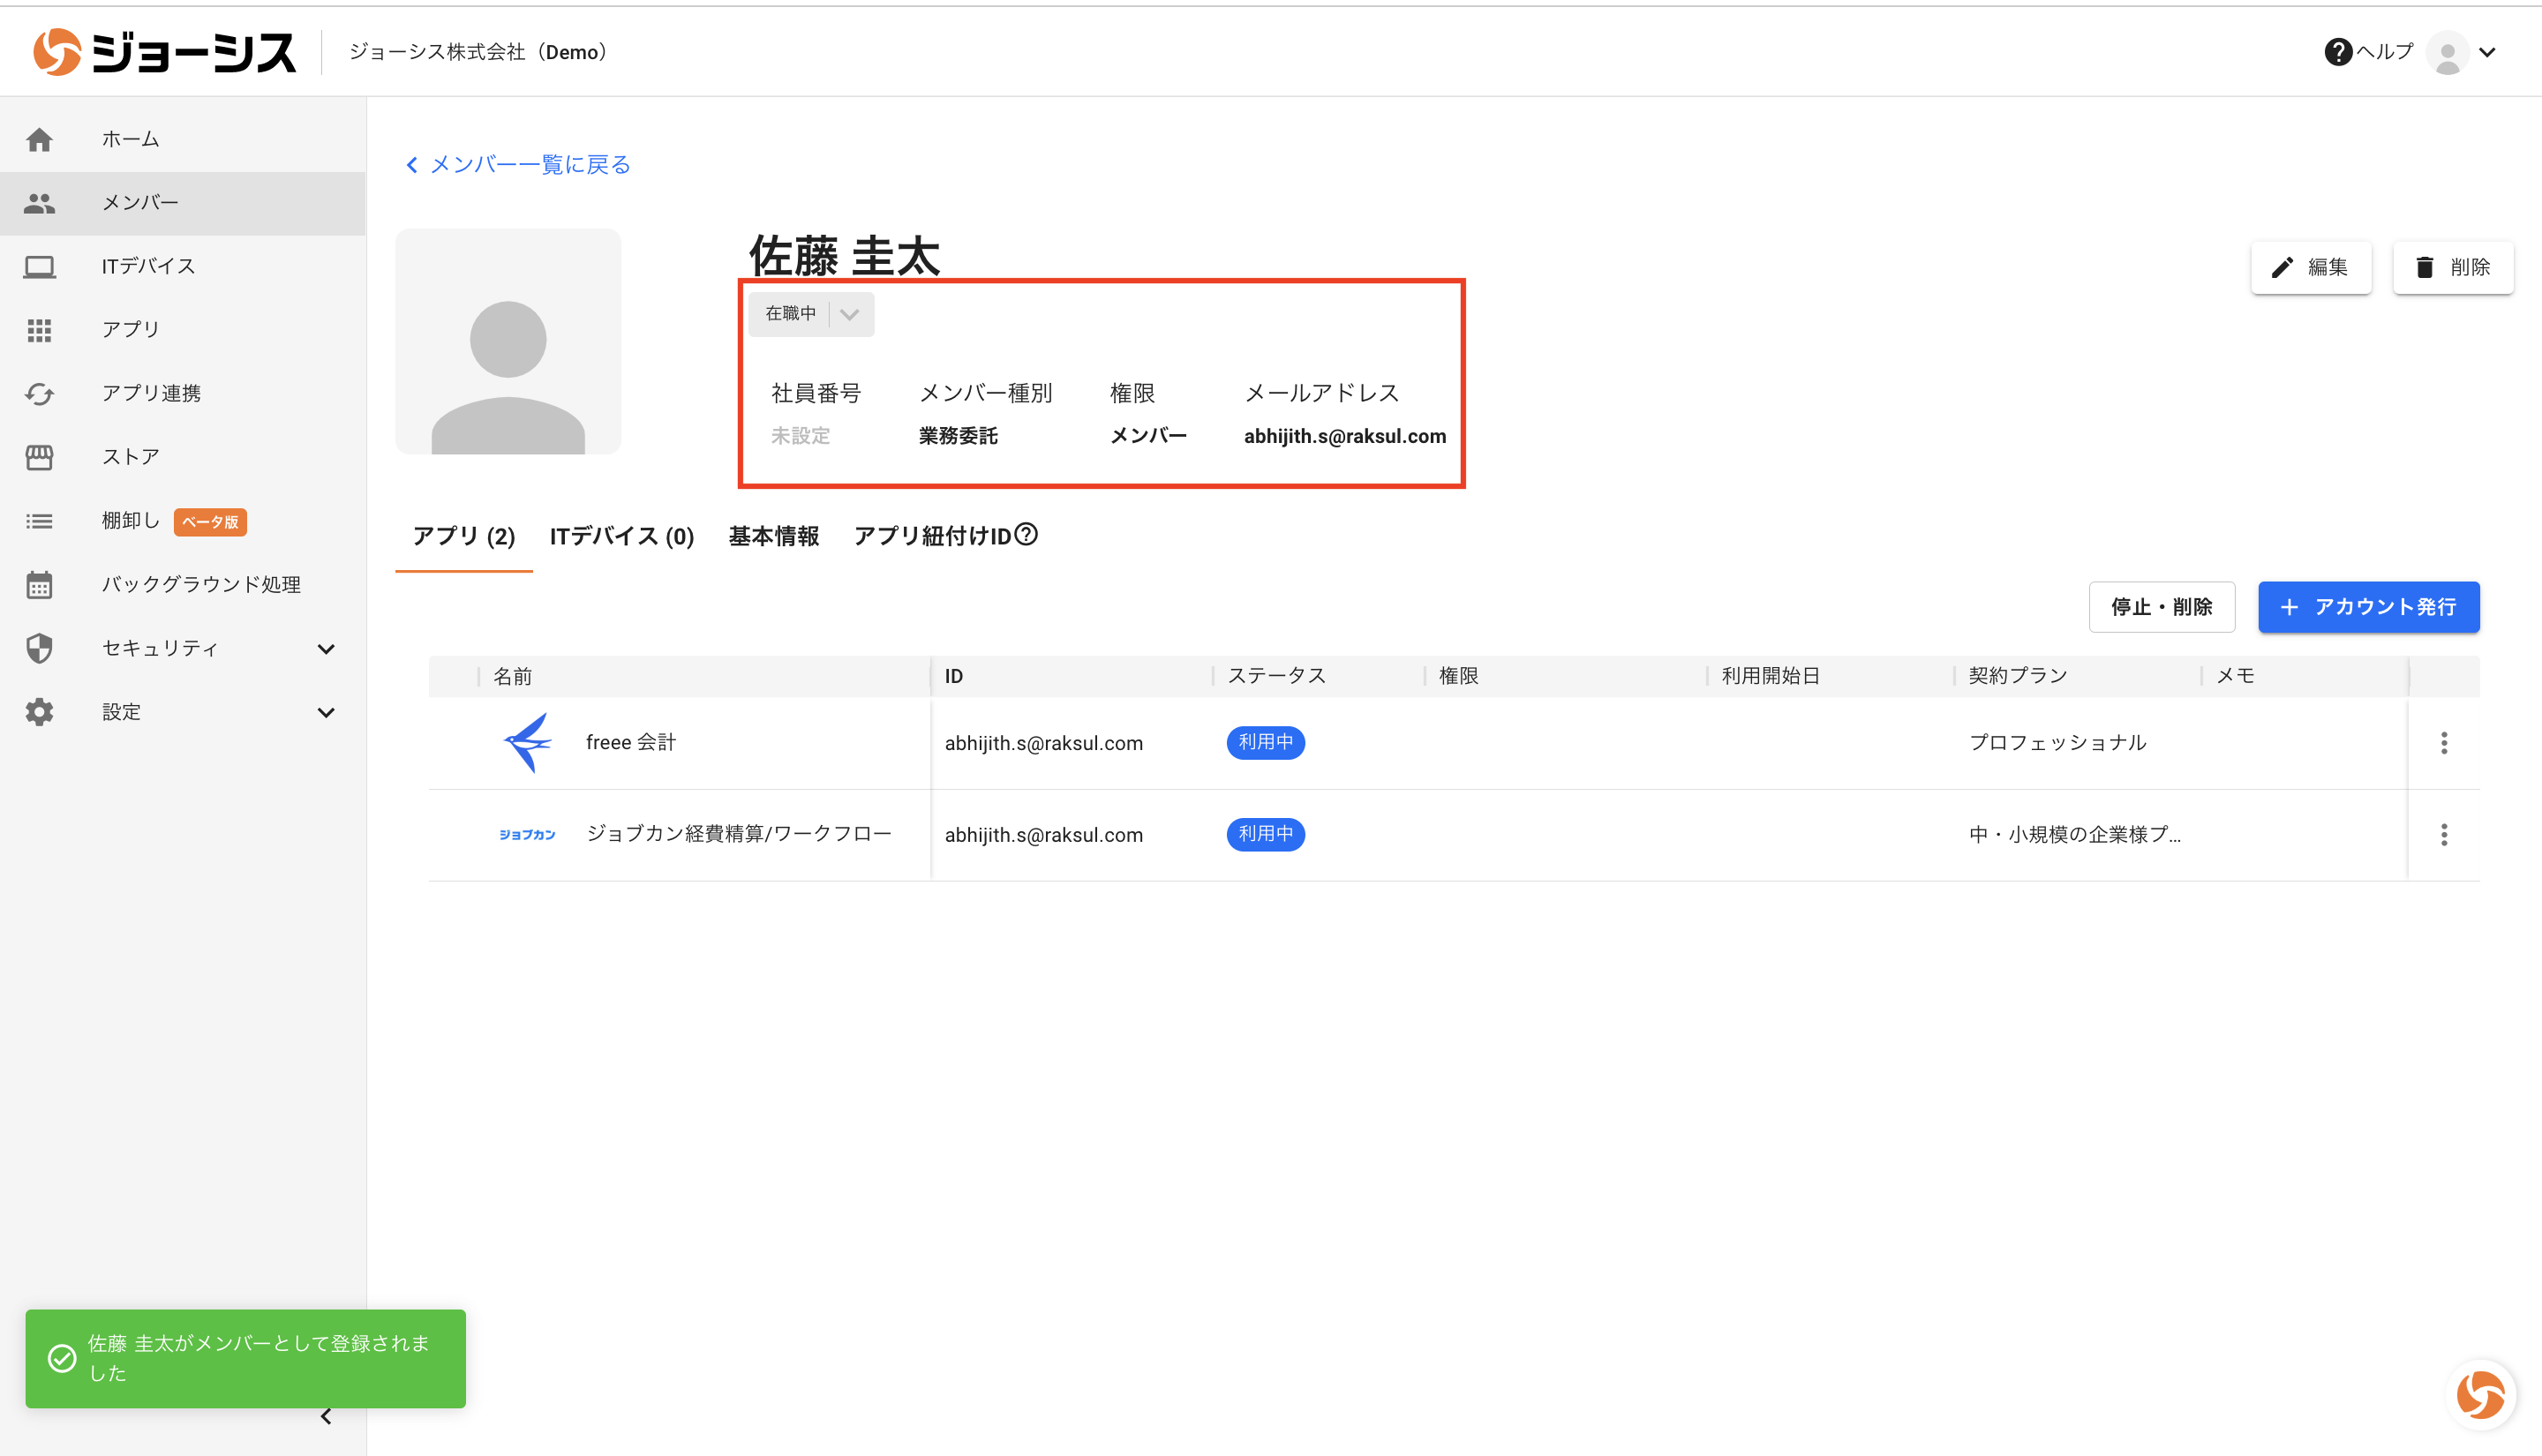Click the success check icon in notification
The width and height of the screenshot is (2542, 1456).
point(62,1358)
